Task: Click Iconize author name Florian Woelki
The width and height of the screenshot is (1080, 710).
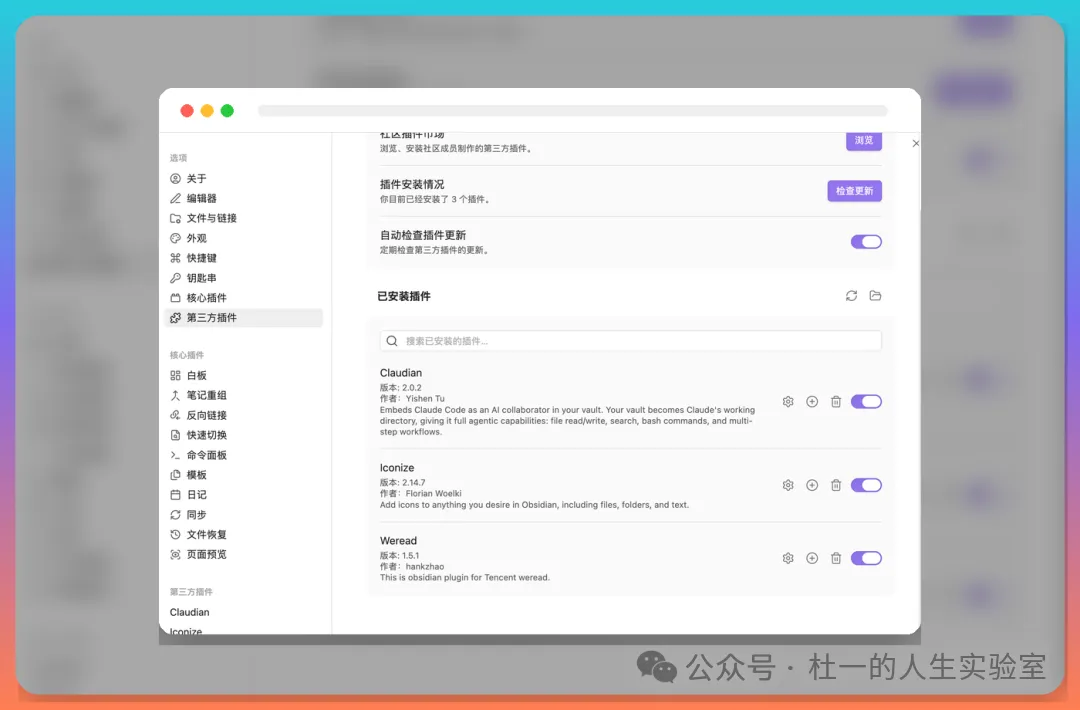Action: click(x=433, y=494)
